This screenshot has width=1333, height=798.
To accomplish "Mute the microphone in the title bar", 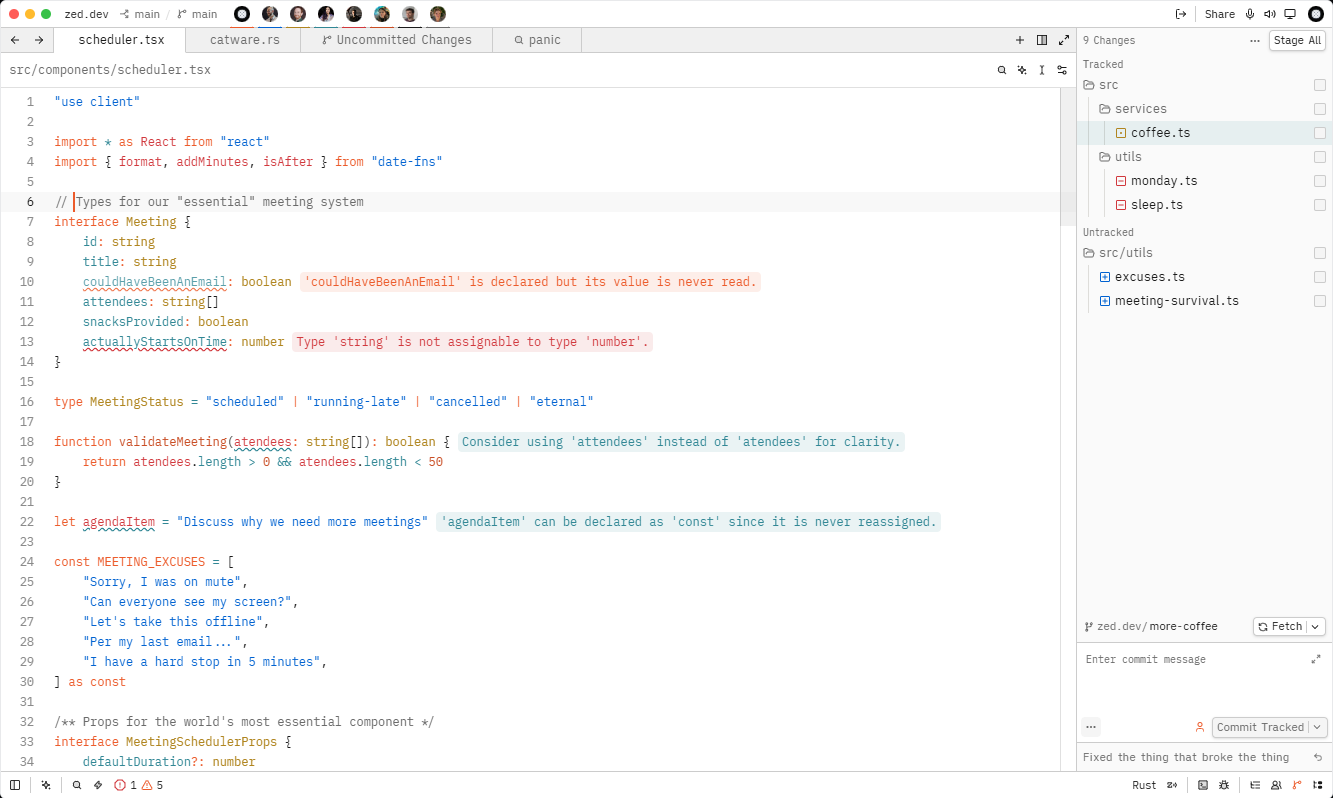I will (1249, 14).
